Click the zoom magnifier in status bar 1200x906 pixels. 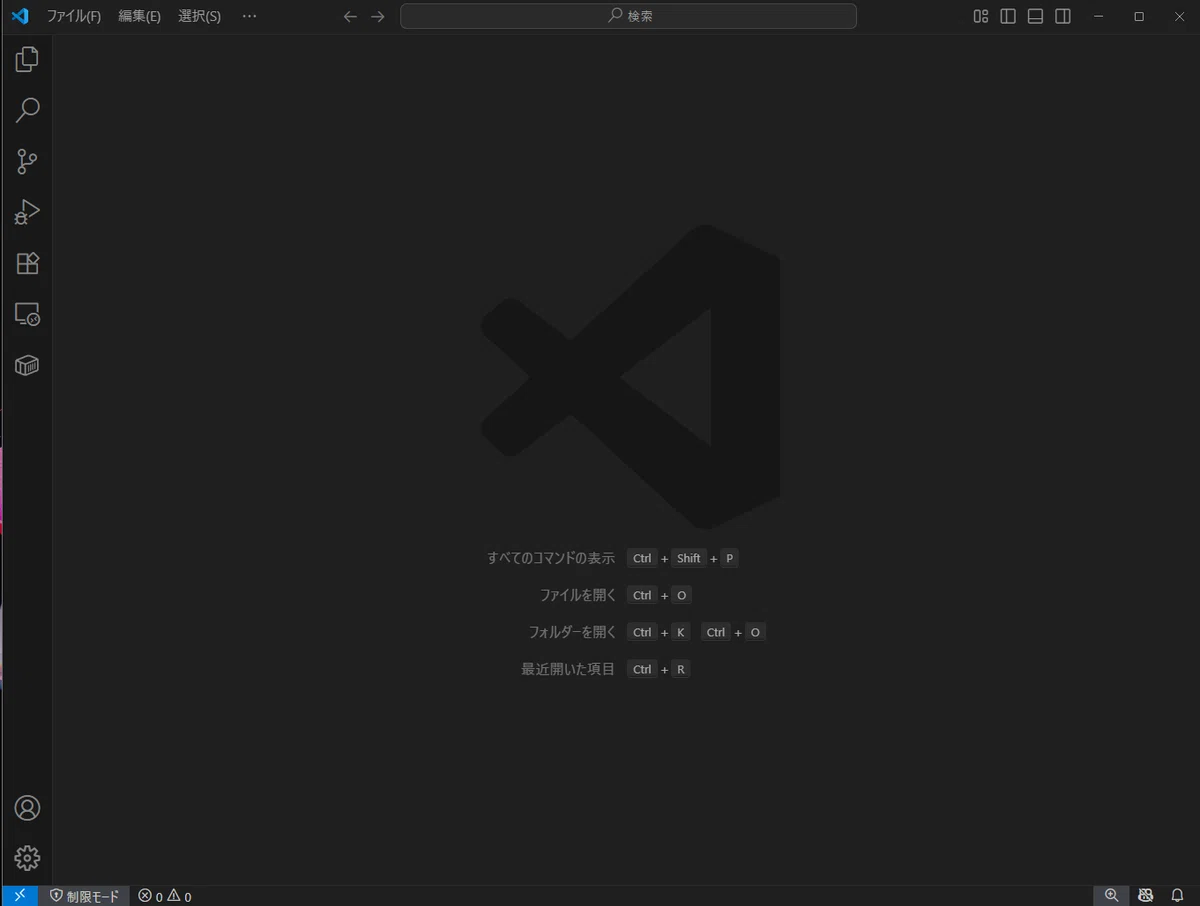pos(1111,895)
